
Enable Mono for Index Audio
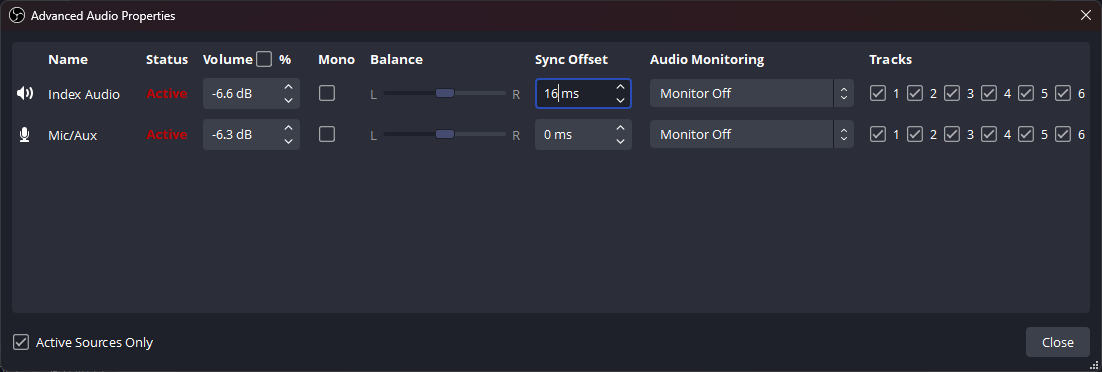(327, 93)
